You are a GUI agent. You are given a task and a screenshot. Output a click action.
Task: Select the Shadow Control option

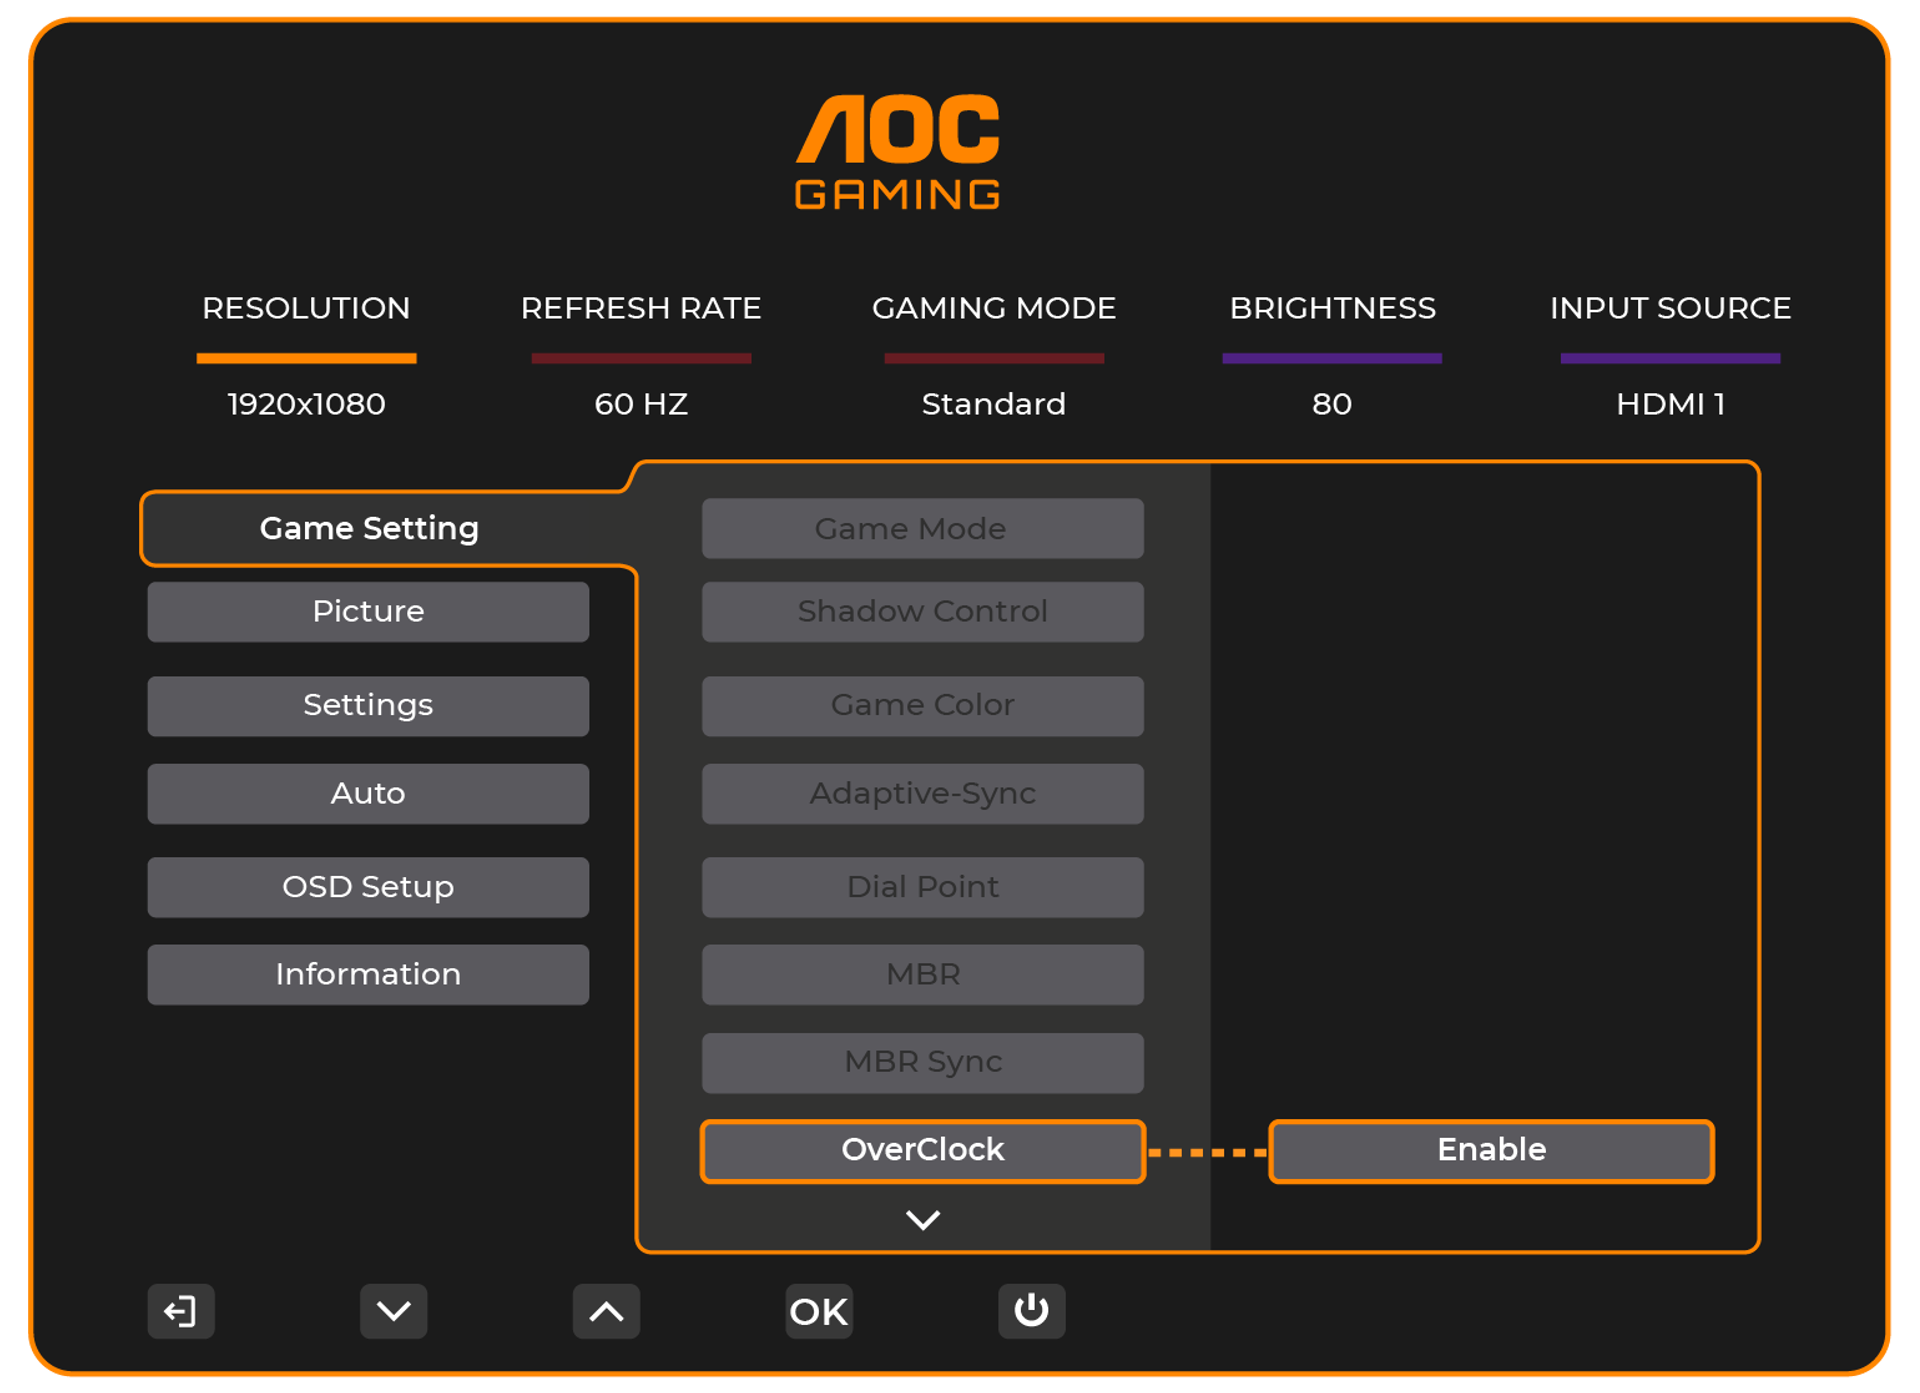click(922, 611)
